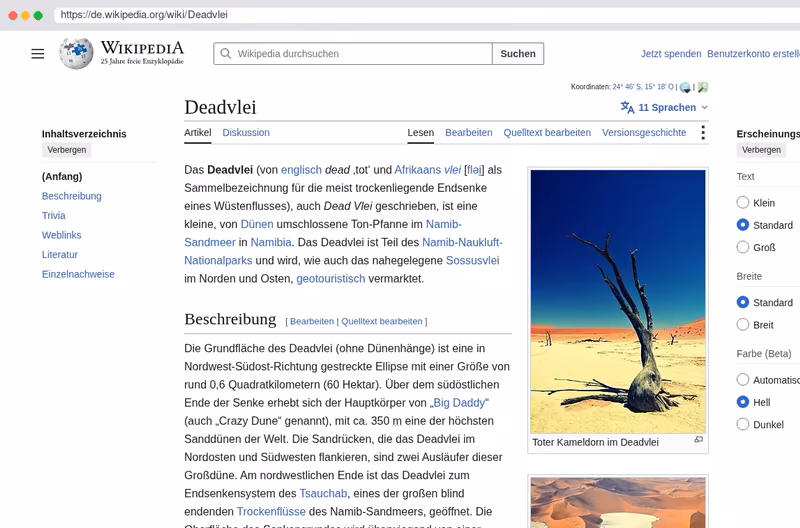Select the Klein text size option

[743, 203]
